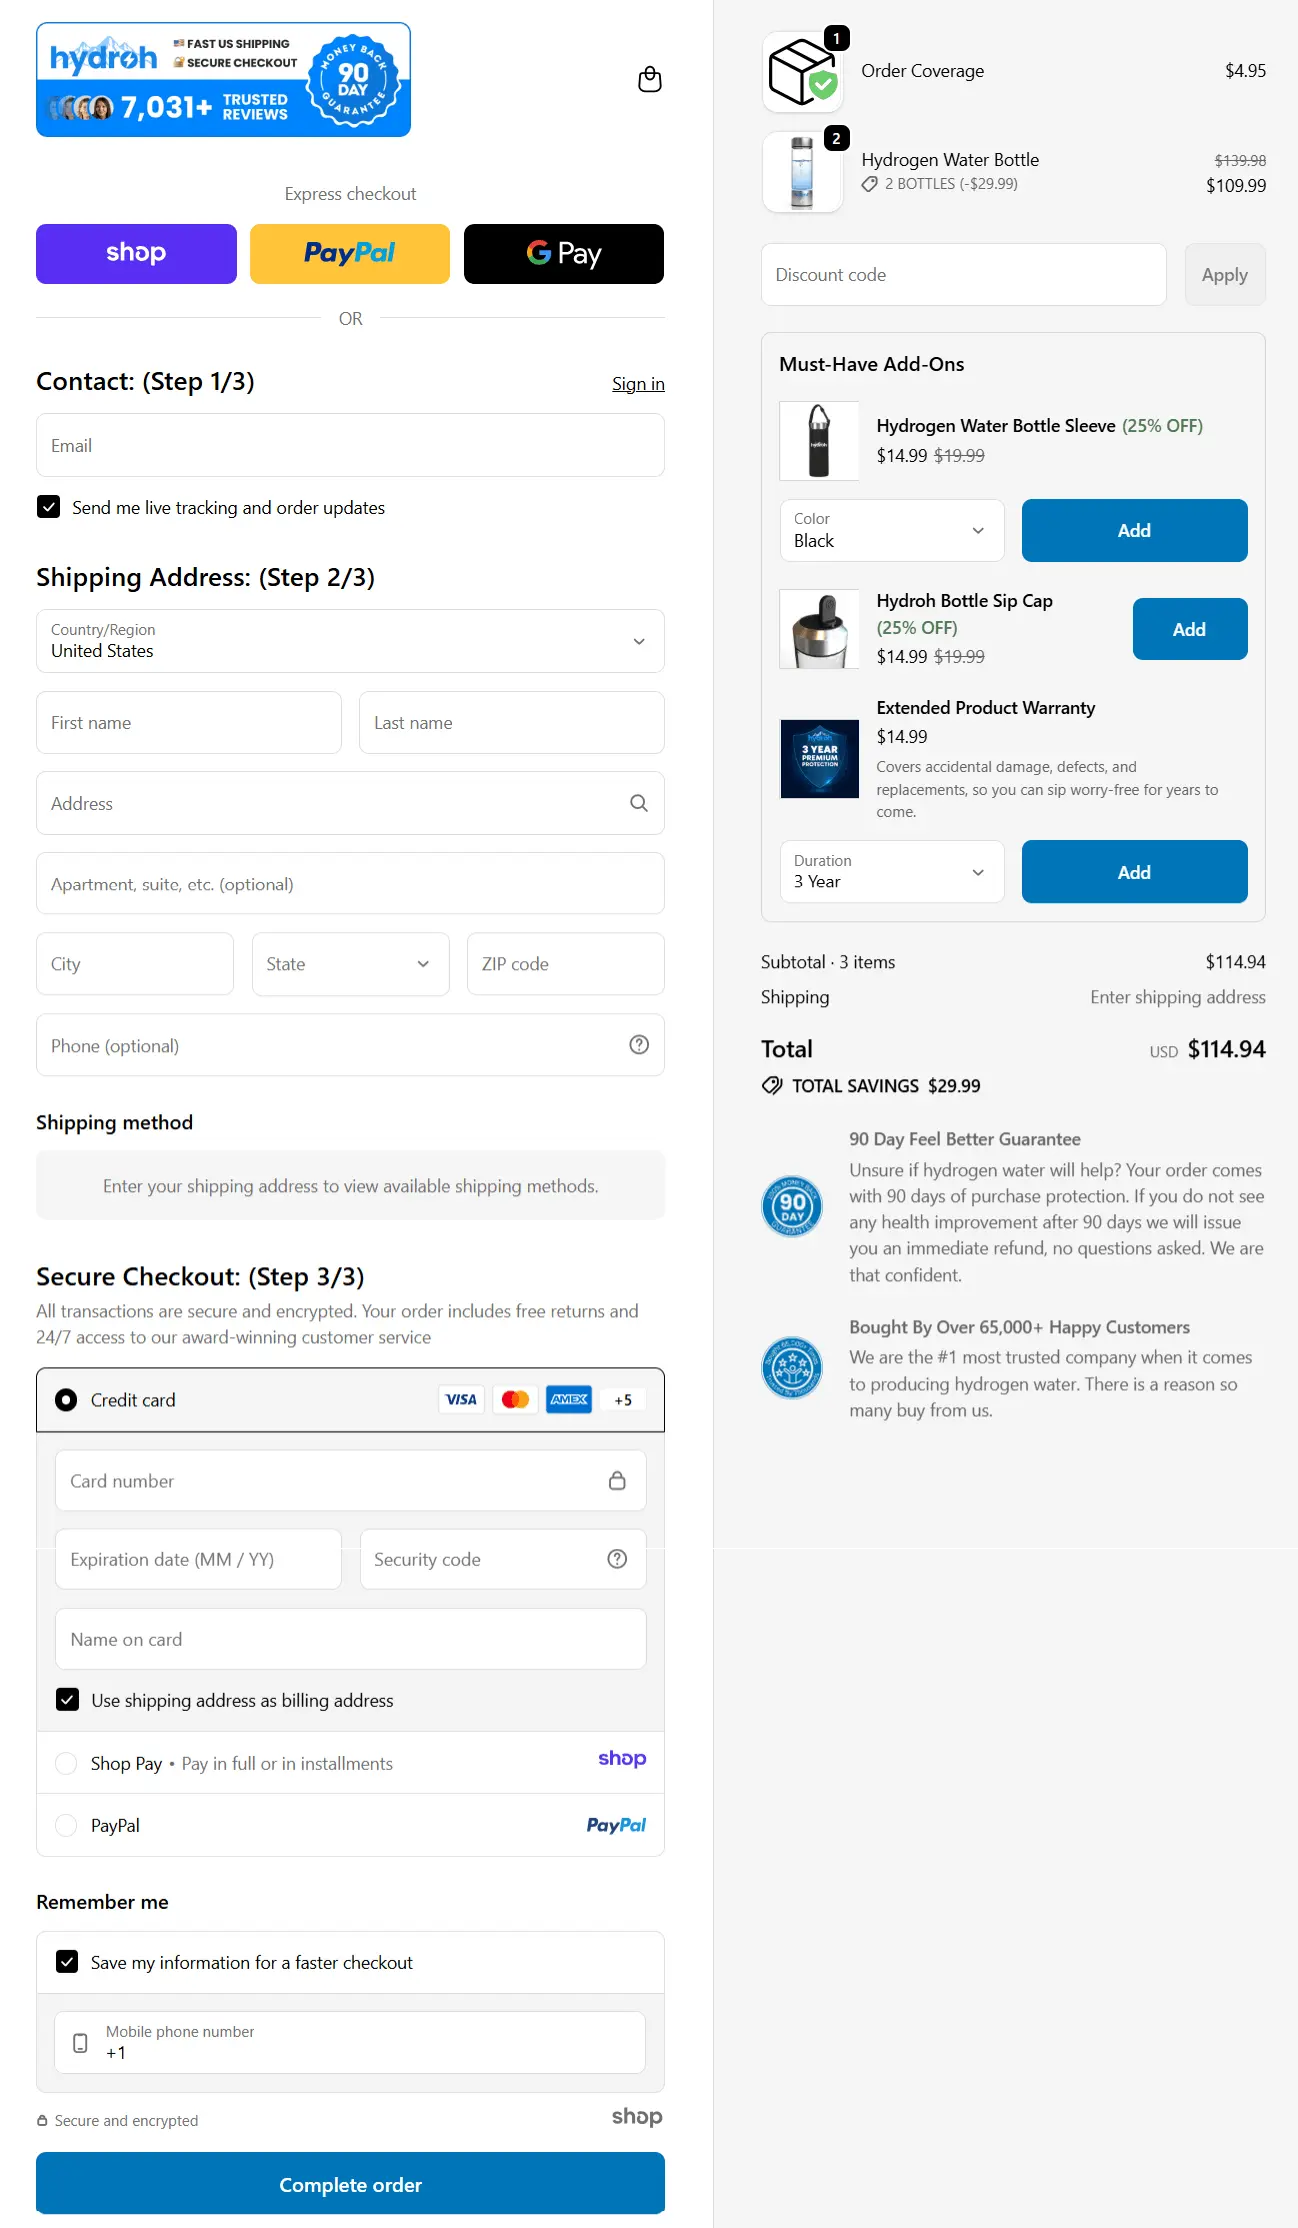Open the Country/Region dropdown
Image resolution: width=1298 pixels, height=2228 pixels.
(x=350, y=641)
